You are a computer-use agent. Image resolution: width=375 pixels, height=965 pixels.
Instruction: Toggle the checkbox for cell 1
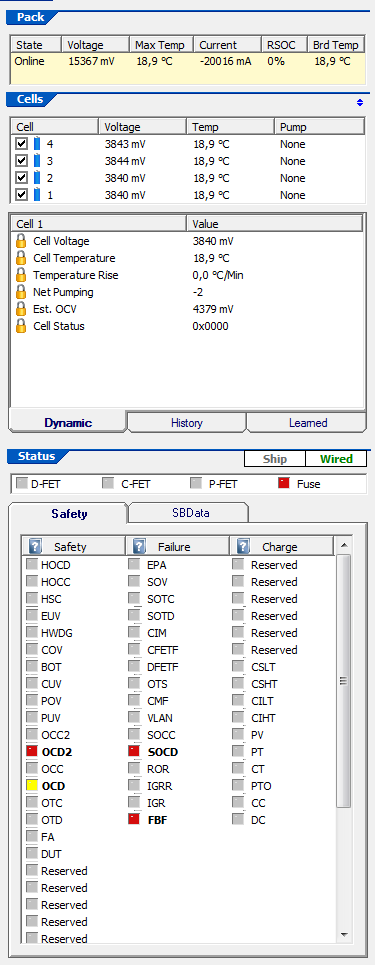(22, 195)
